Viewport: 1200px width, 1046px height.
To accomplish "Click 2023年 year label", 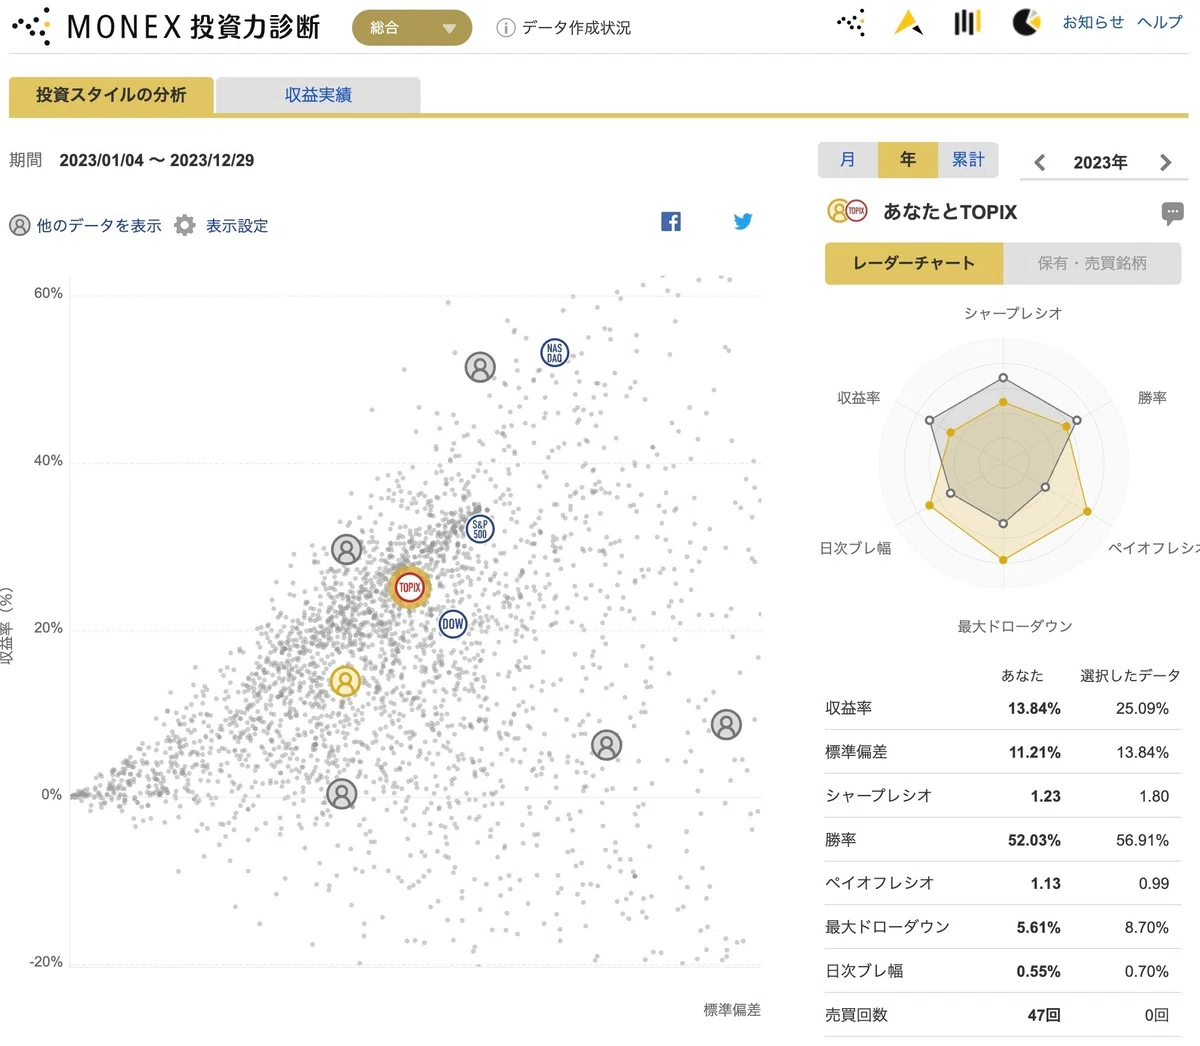I will point(1100,162).
